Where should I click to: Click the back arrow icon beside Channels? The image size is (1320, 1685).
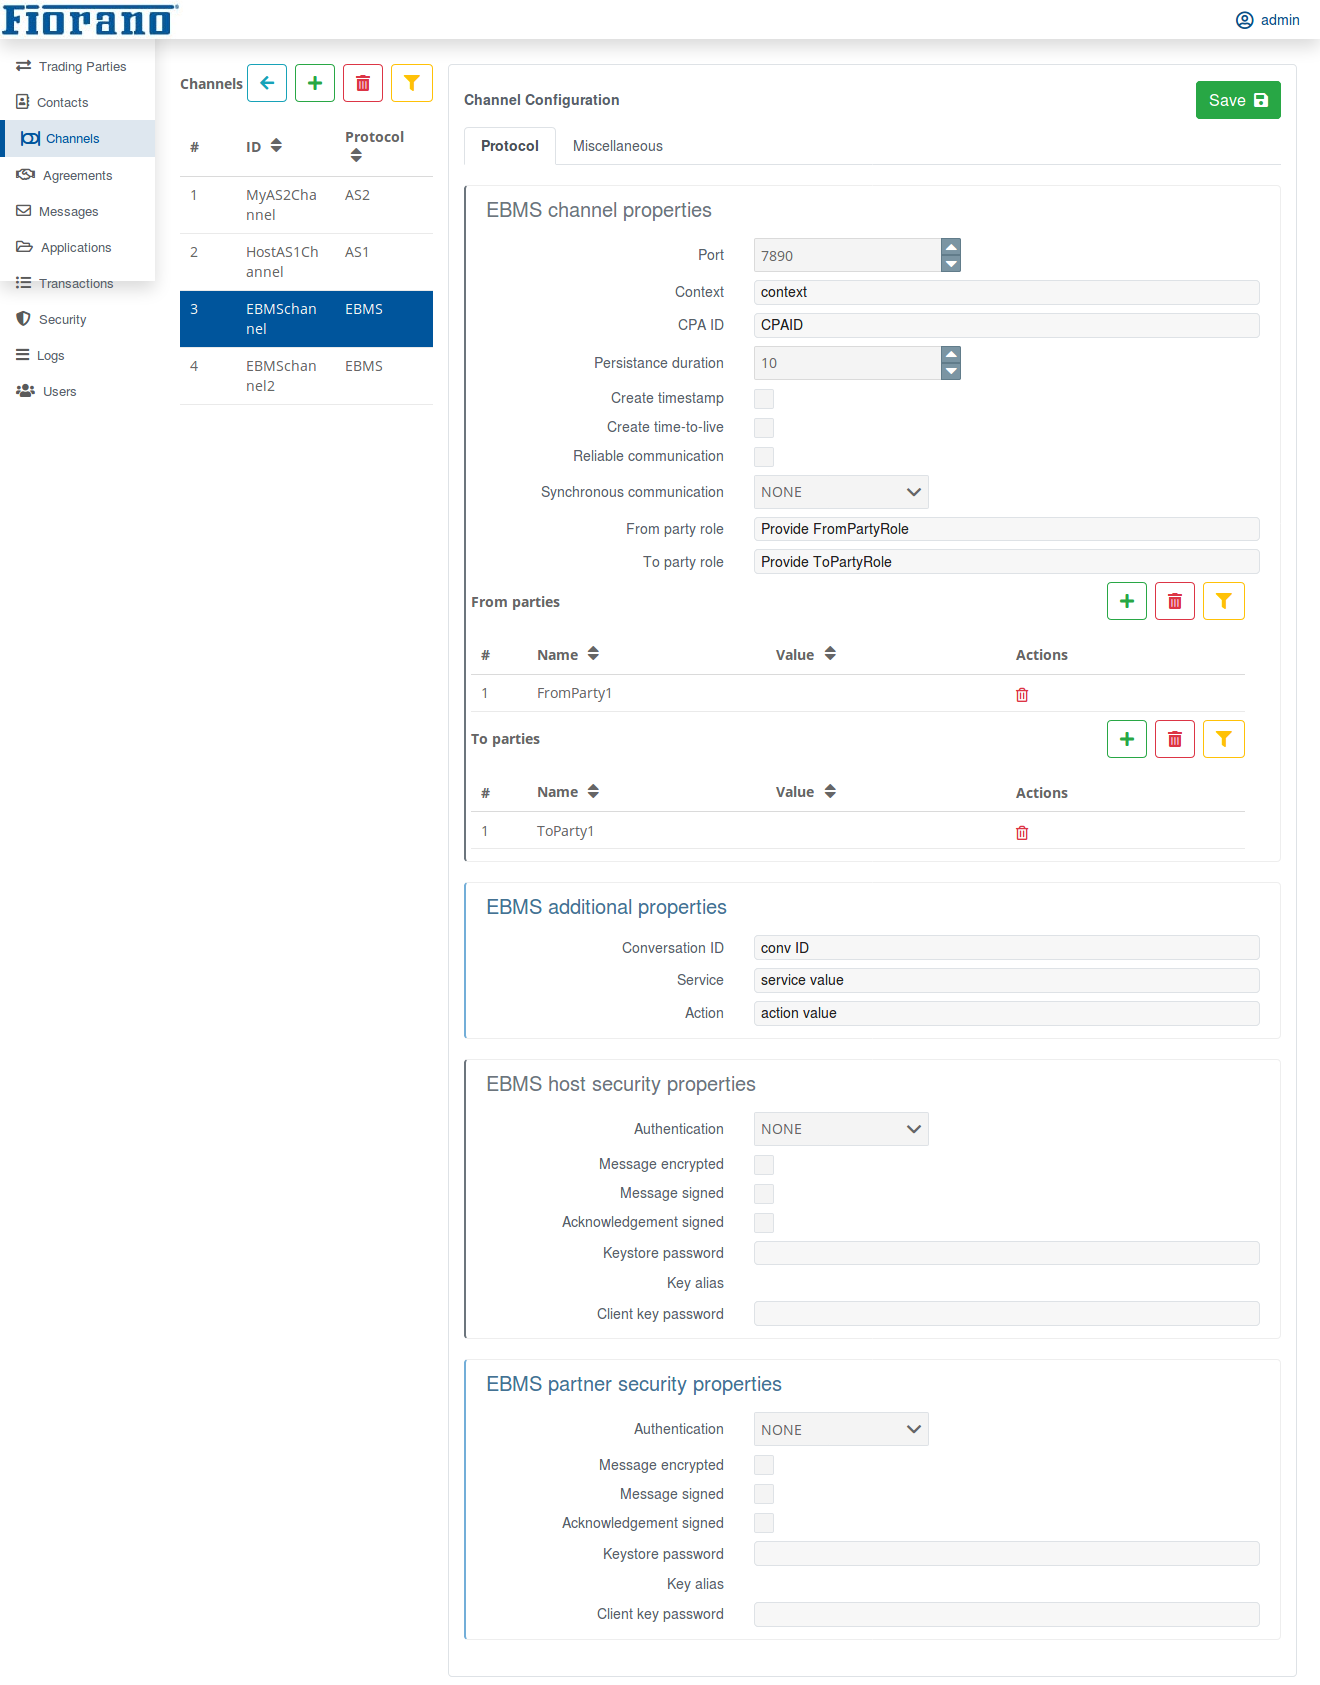267,83
